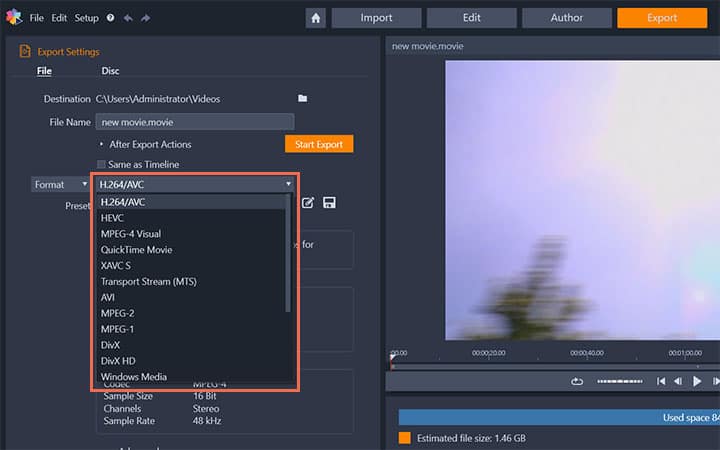Click the Pinnacle Studio logo icon
The width and height of the screenshot is (720, 450).
pyautogui.click(x=14, y=17)
